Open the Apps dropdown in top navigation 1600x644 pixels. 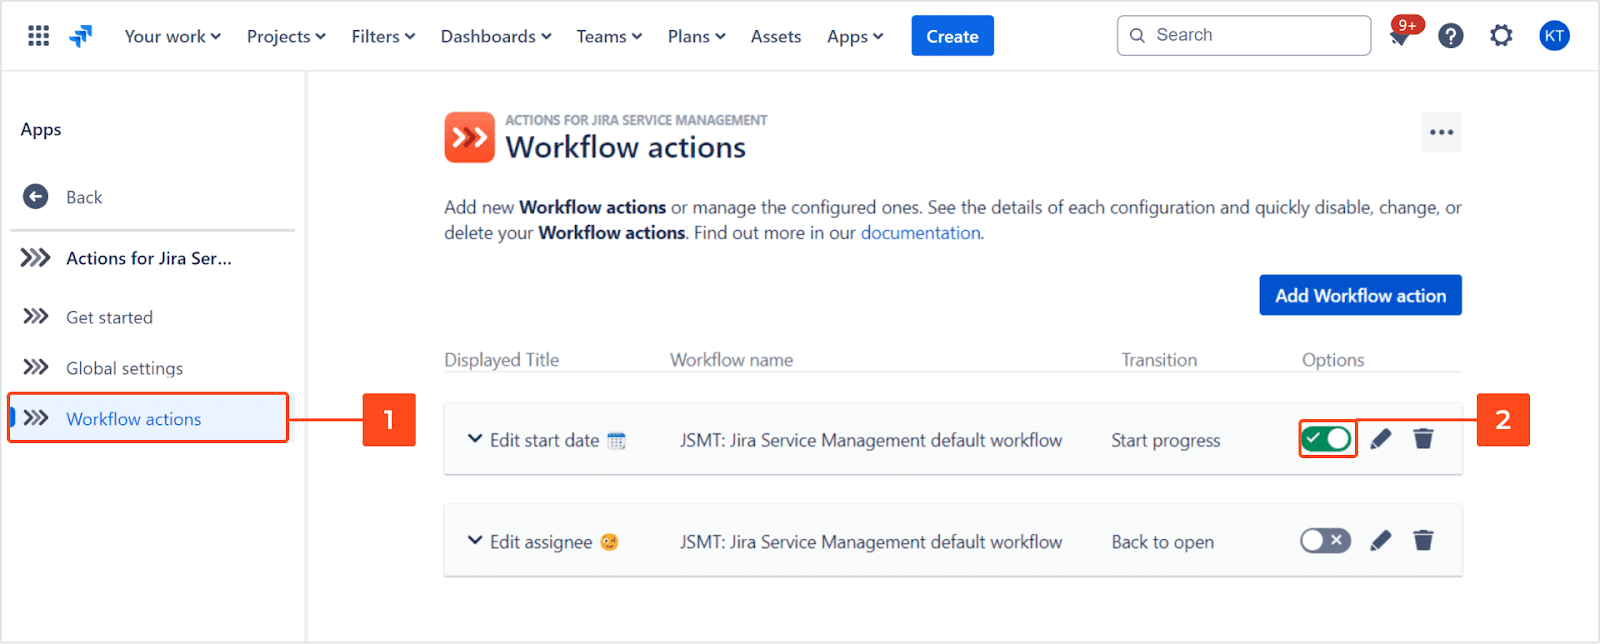855,36
